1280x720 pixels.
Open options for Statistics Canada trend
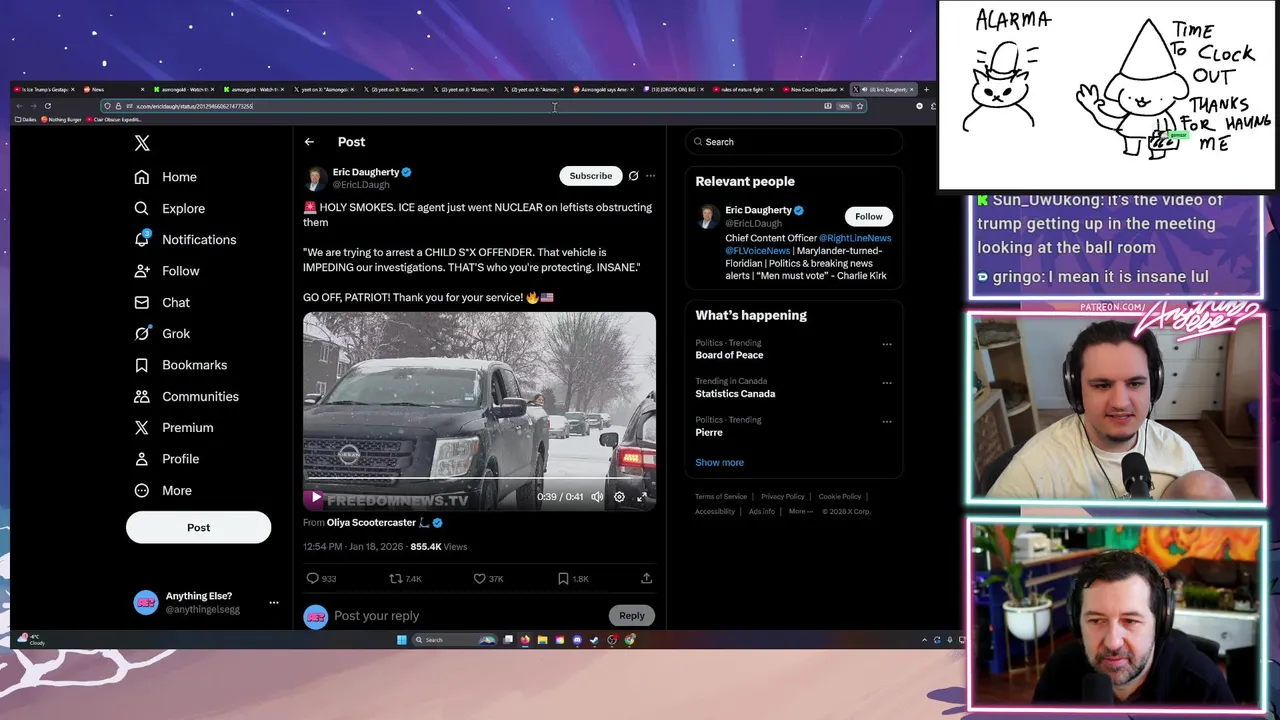[886, 383]
